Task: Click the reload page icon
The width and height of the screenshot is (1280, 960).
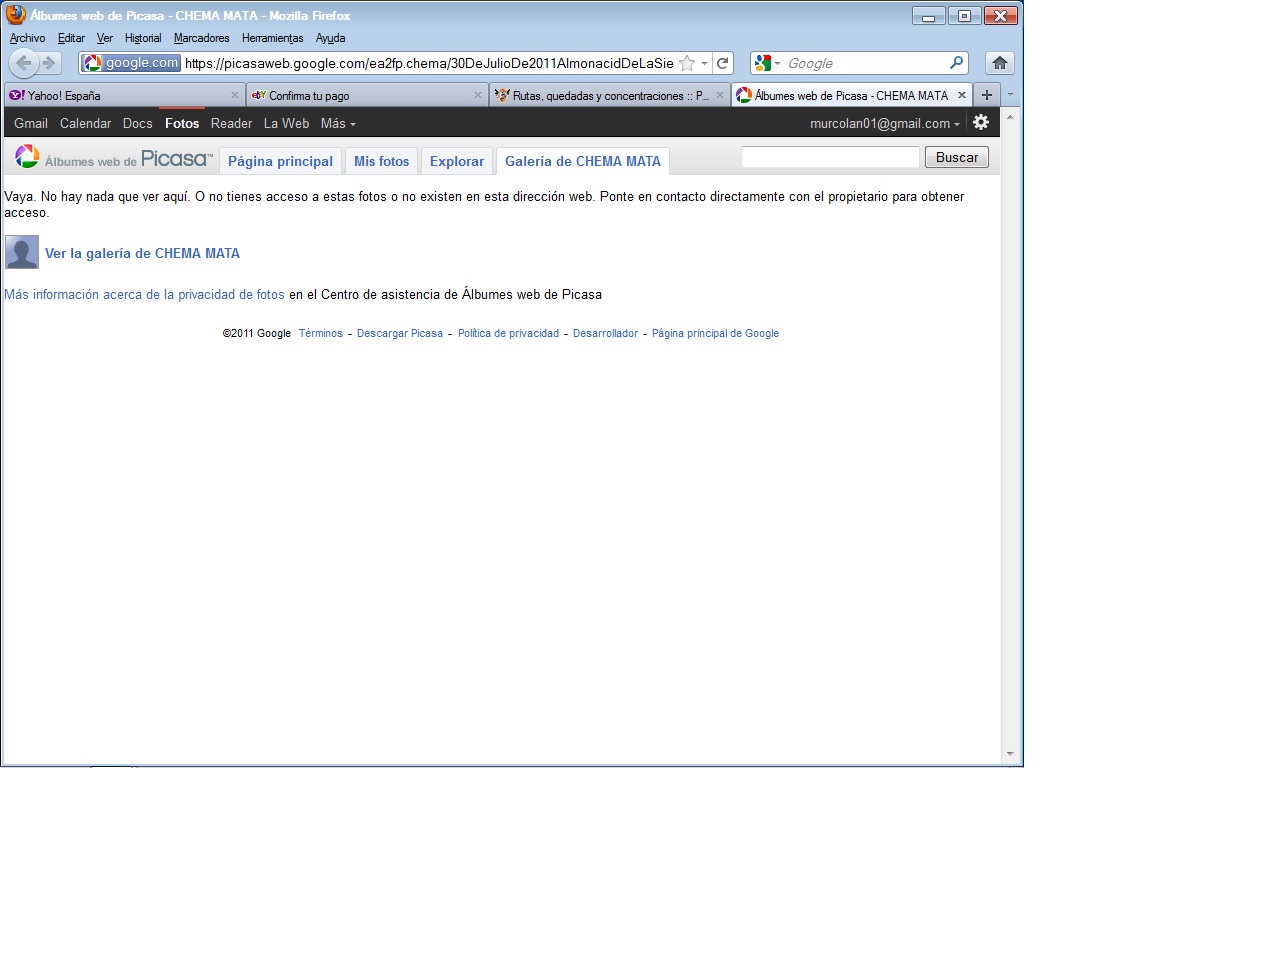Action: pyautogui.click(x=722, y=63)
